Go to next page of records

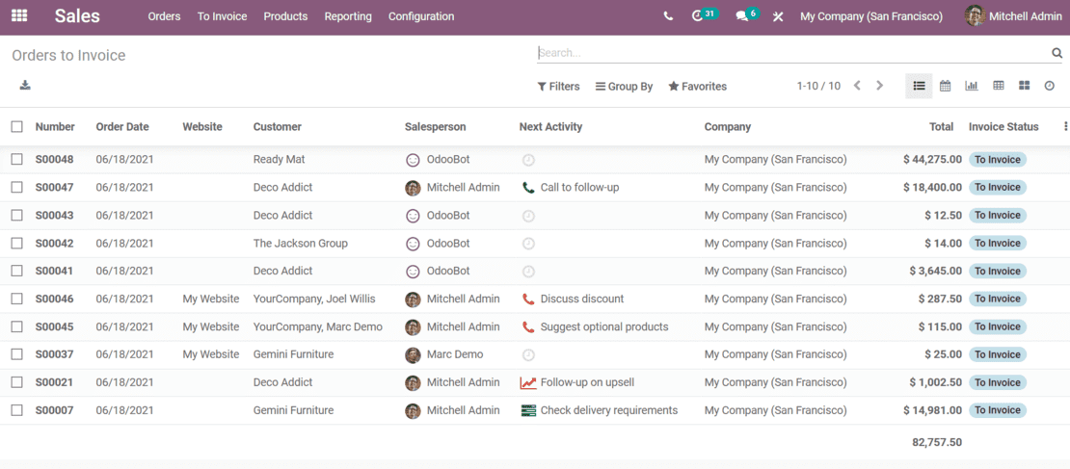[x=880, y=86]
